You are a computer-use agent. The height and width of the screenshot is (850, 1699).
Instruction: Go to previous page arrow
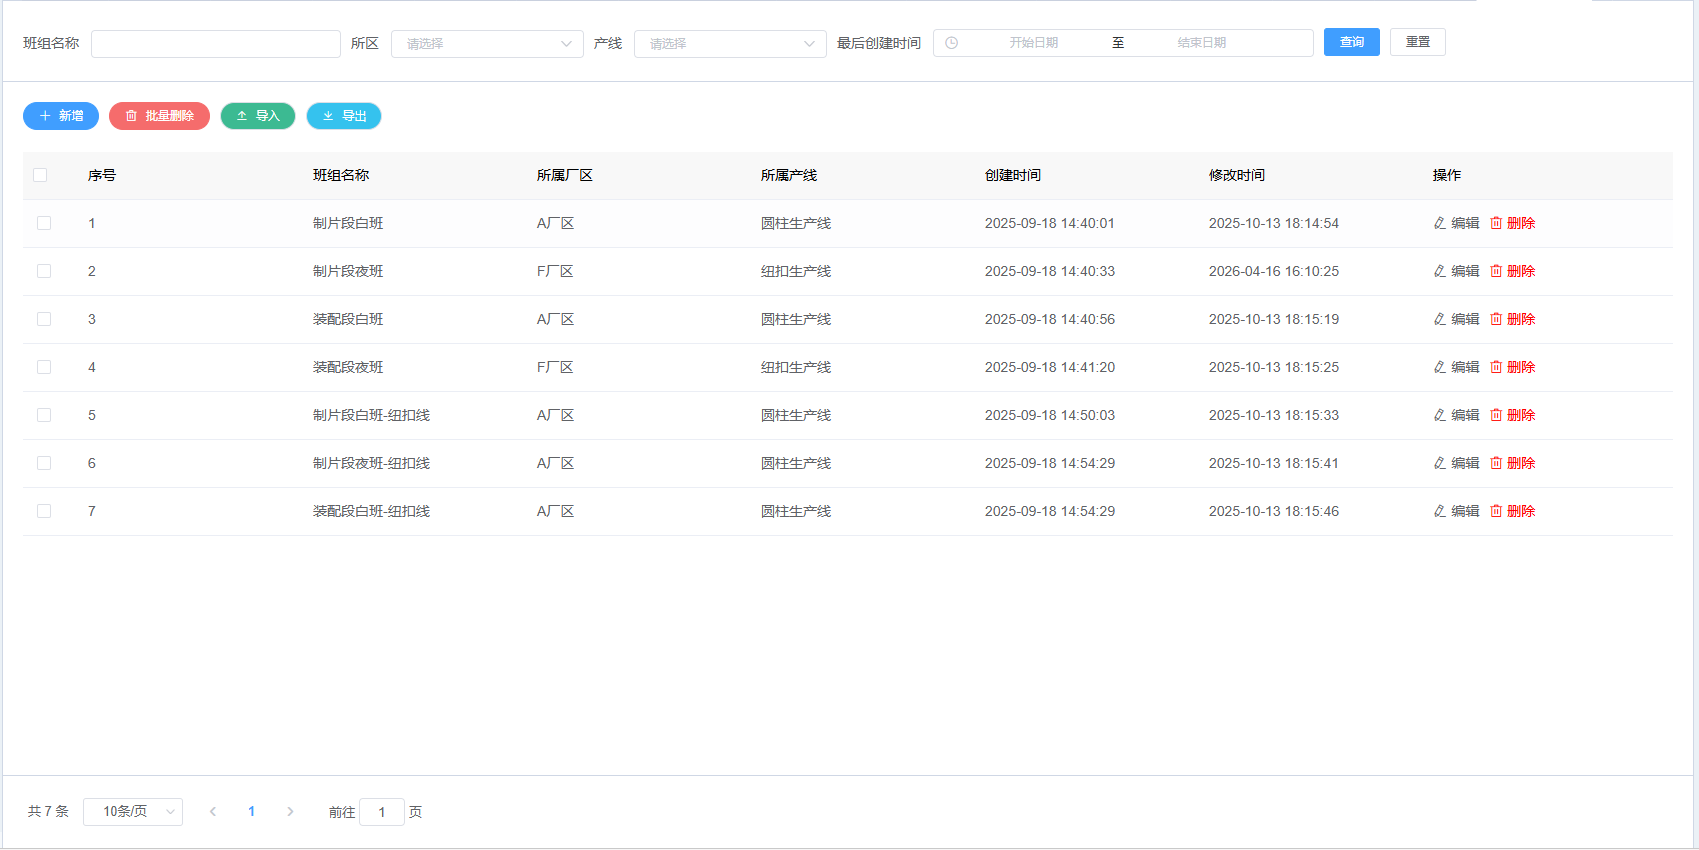213,811
